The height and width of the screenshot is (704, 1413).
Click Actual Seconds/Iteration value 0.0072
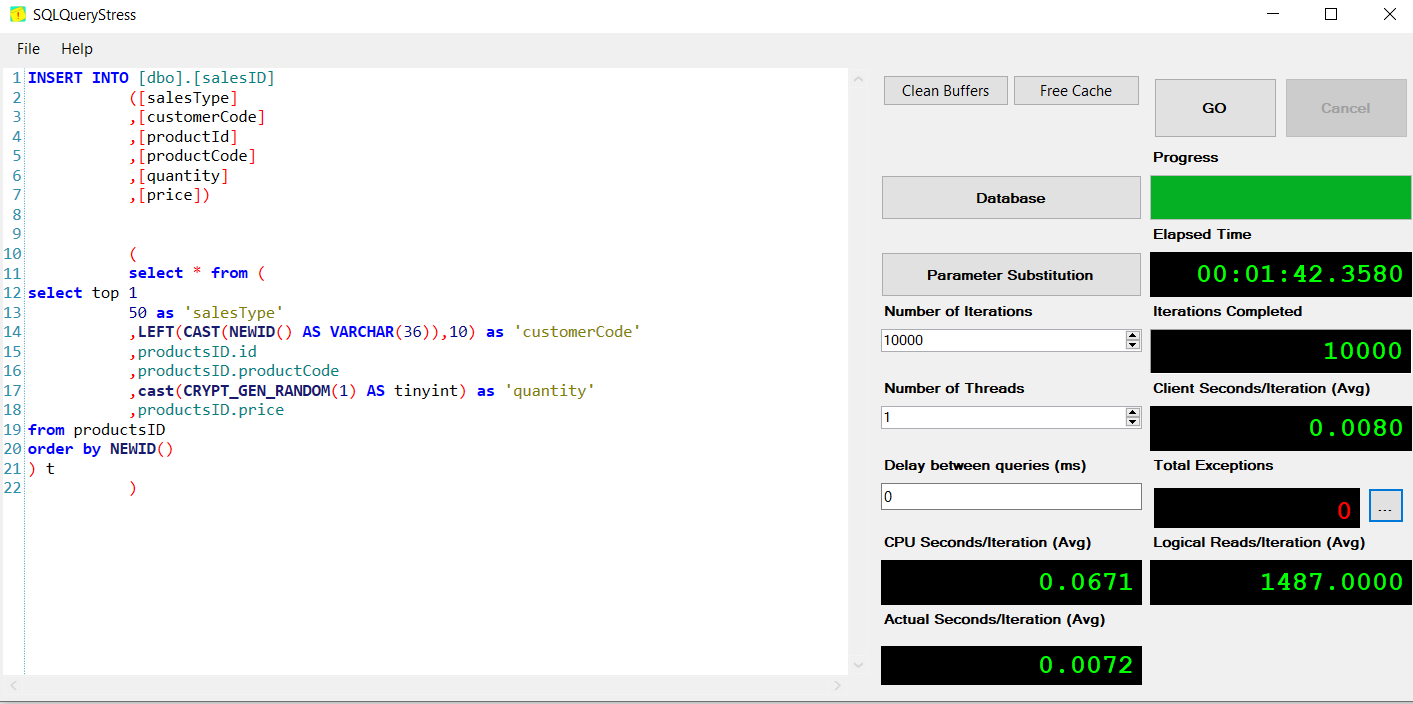(1011, 665)
